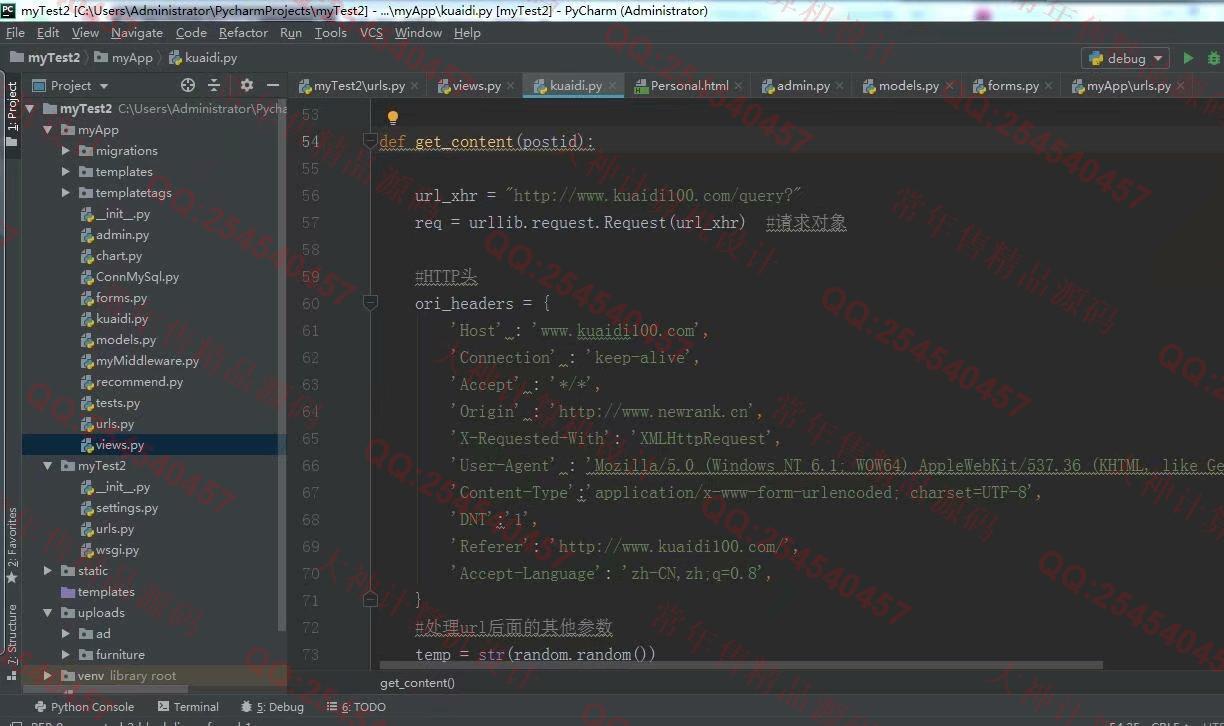Expand the furniture folder
The width and height of the screenshot is (1224, 726).
[65, 655]
